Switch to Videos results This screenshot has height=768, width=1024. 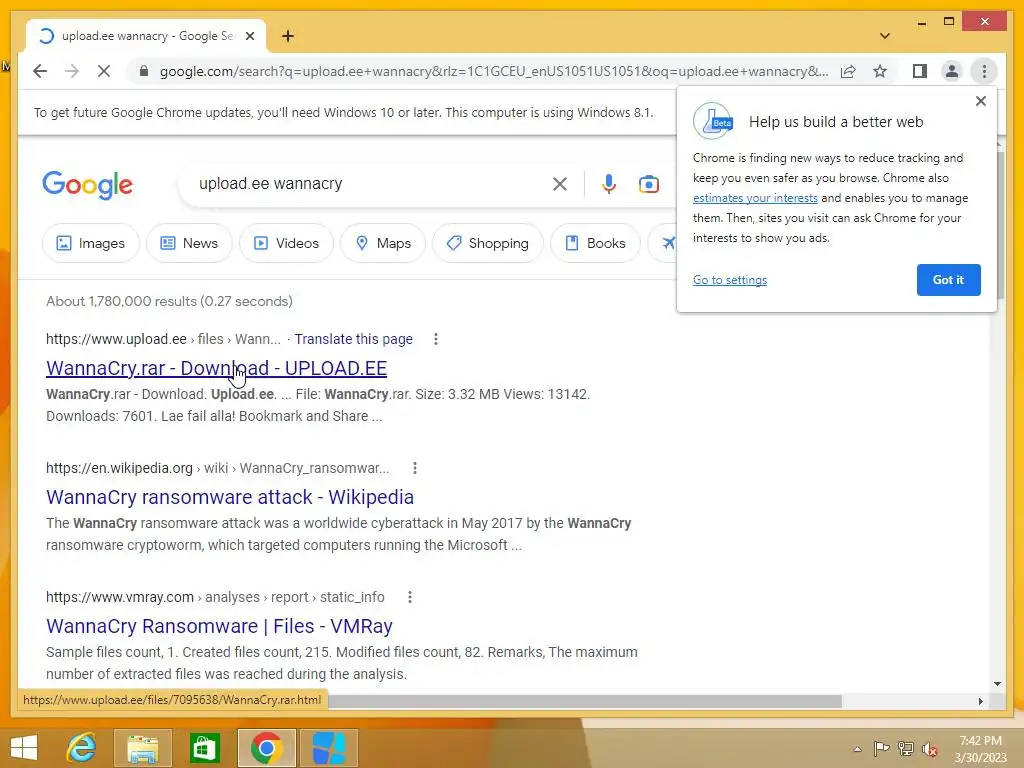[x=286, y=243]
